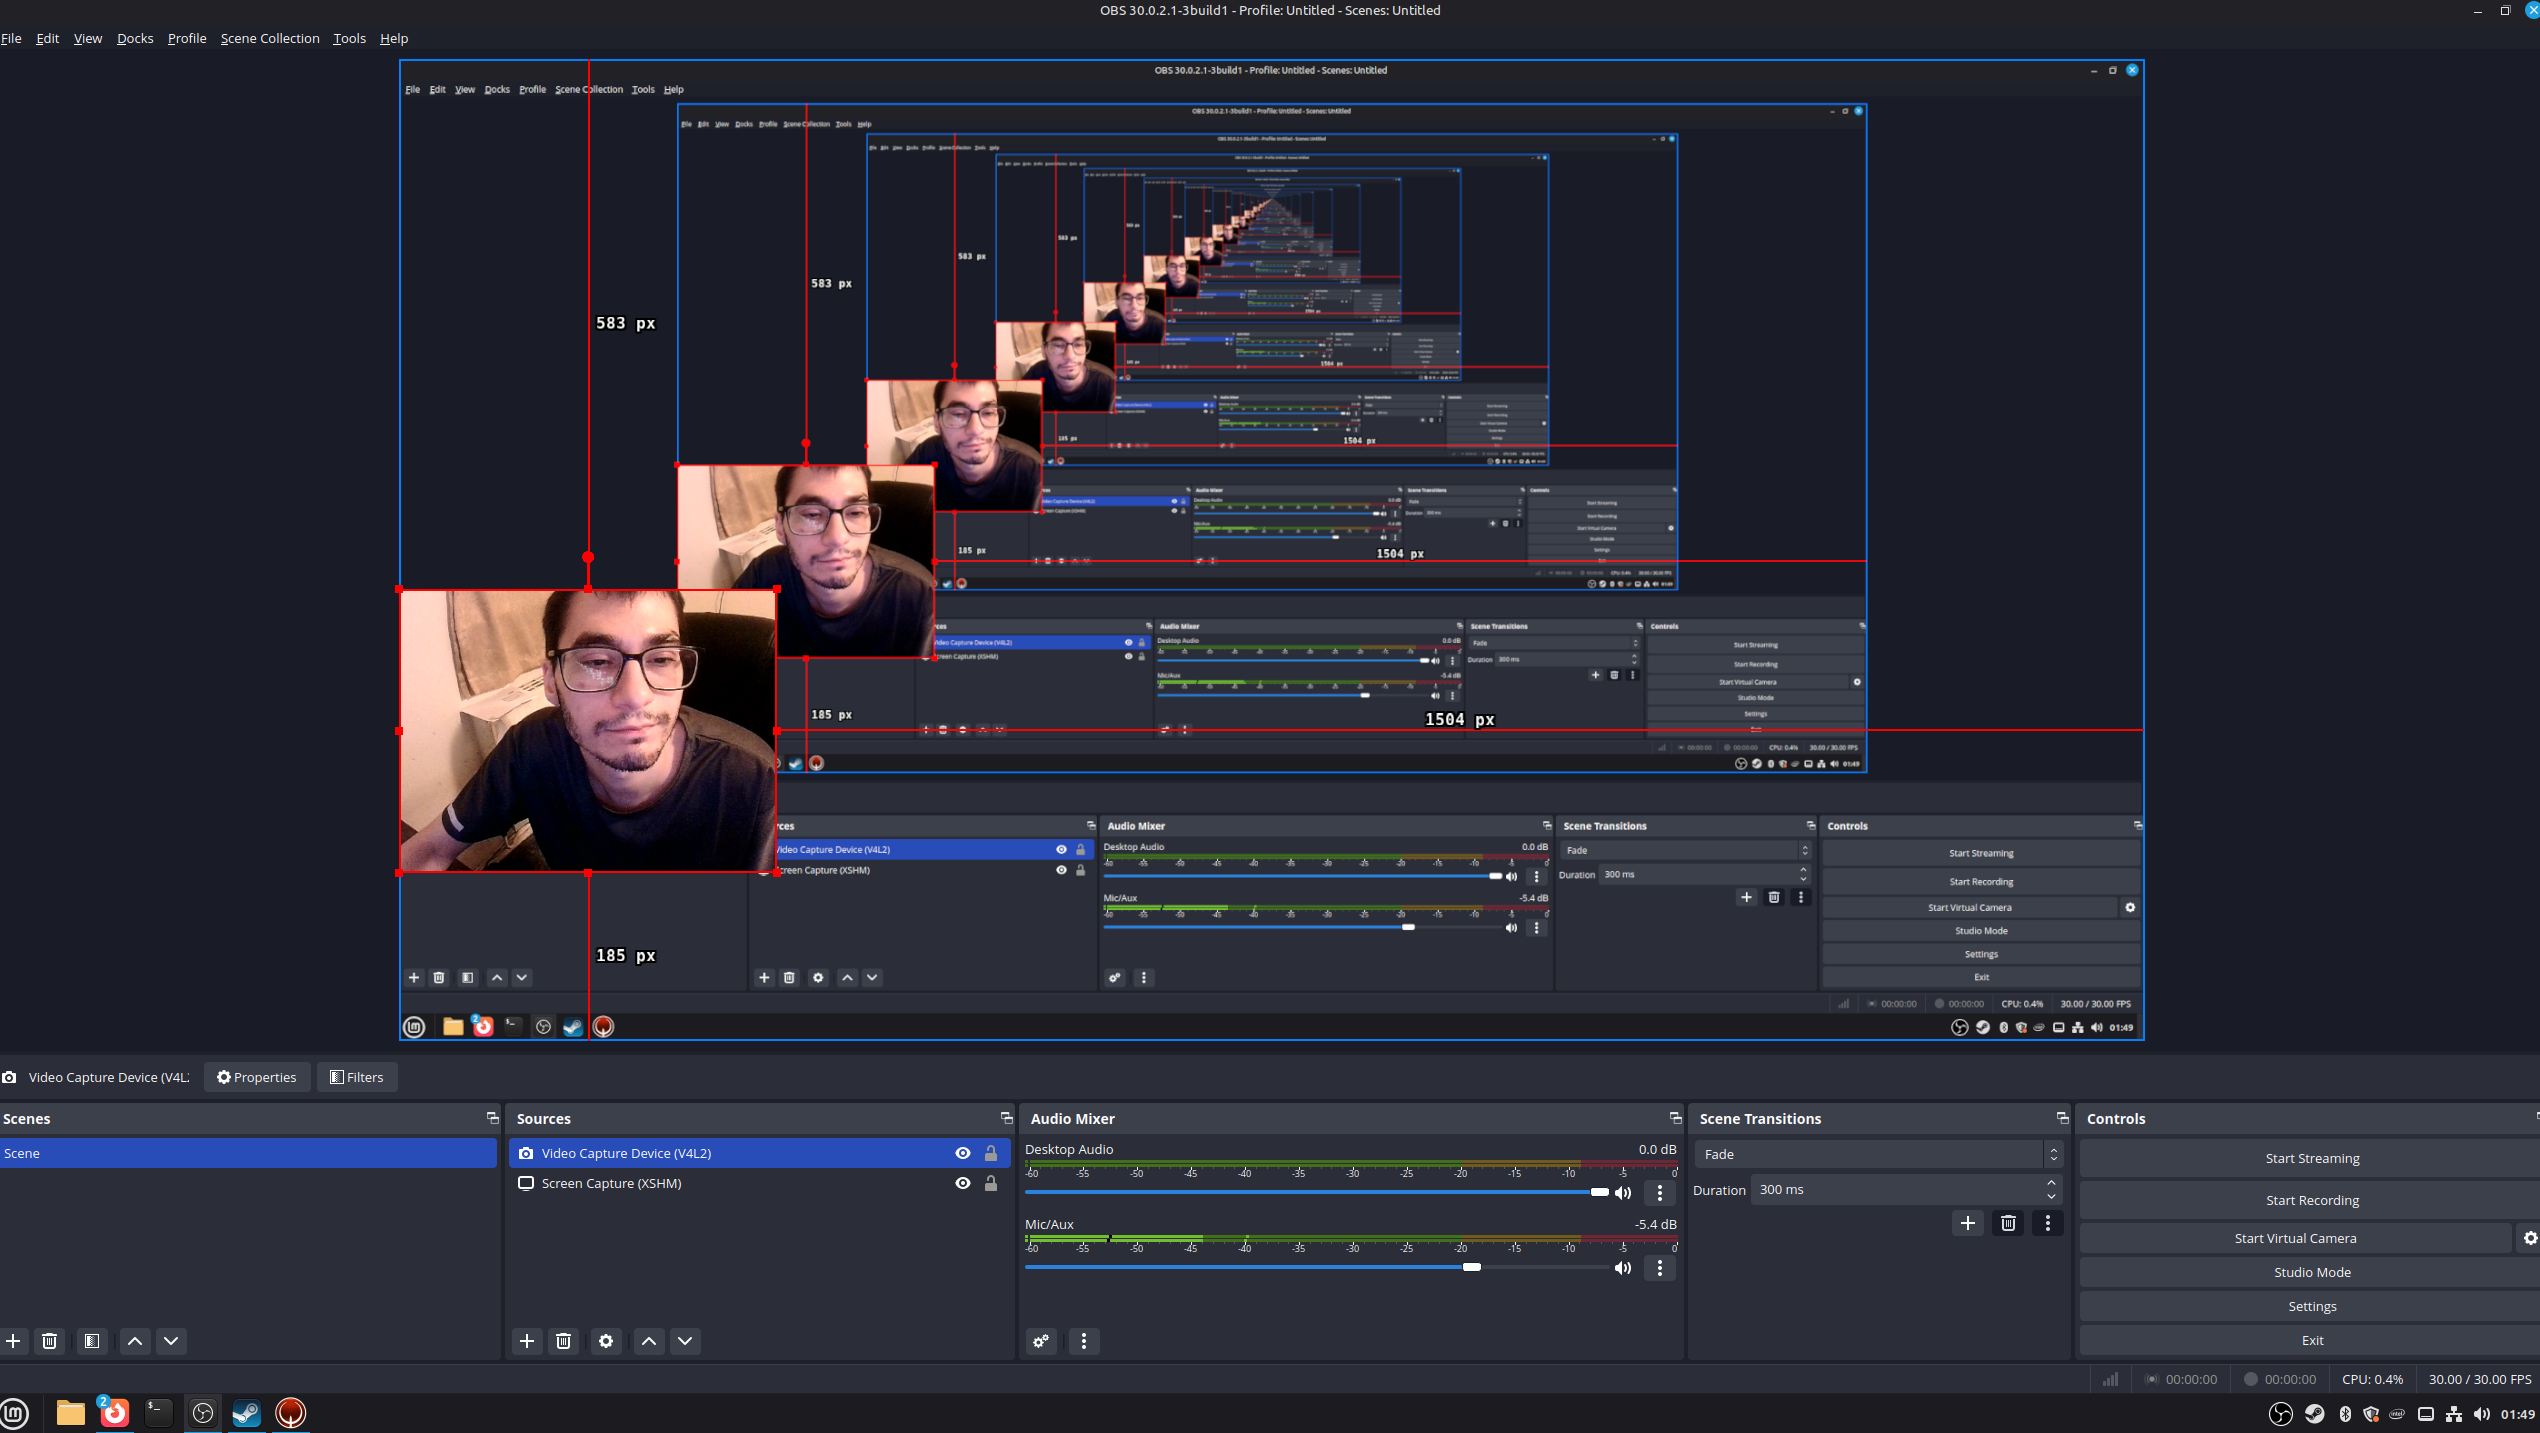Open Settings from Controls dock
This screenshot has height=1433, width=2540.
click(x=2312, y=1306)
